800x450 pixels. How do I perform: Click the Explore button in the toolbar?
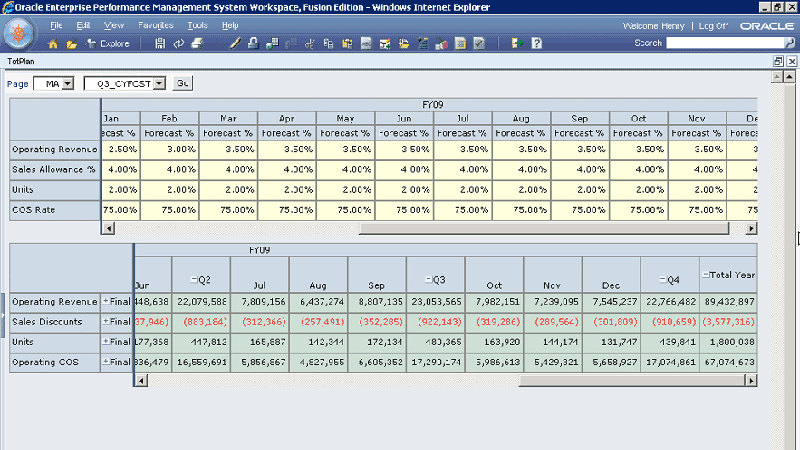108,44
